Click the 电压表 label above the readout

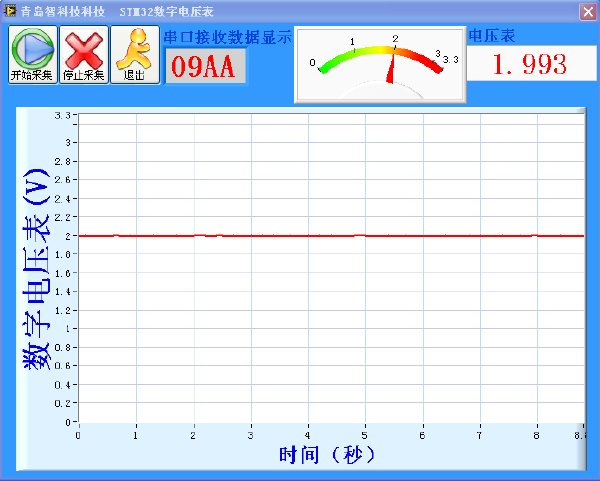coord(492,36)
